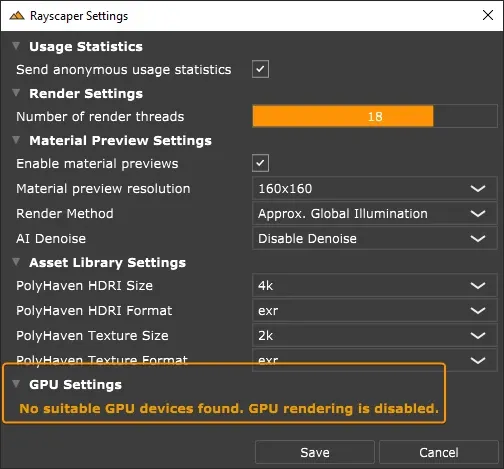The width and height of the screenshot is (504, 469).
Task: Open PolyHaven Texture Format dropdown
Action: click(x=375, y=360)
